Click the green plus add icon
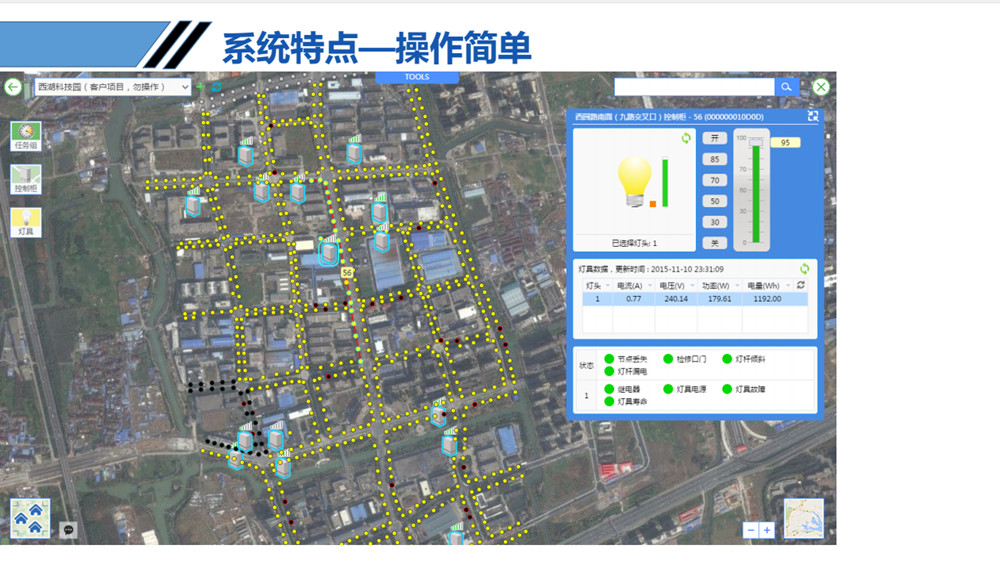The height and width of the screenshot is (579, 1000). 200,87
